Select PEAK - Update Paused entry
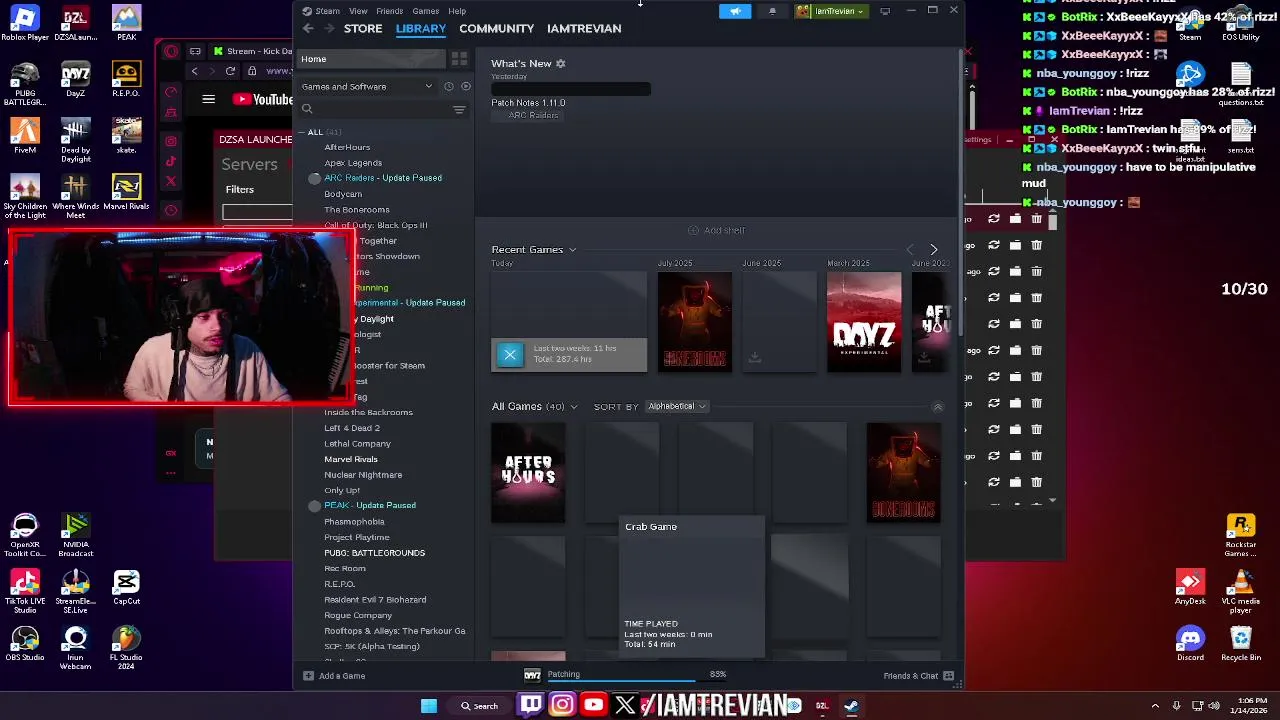 (x=369, y=505)
